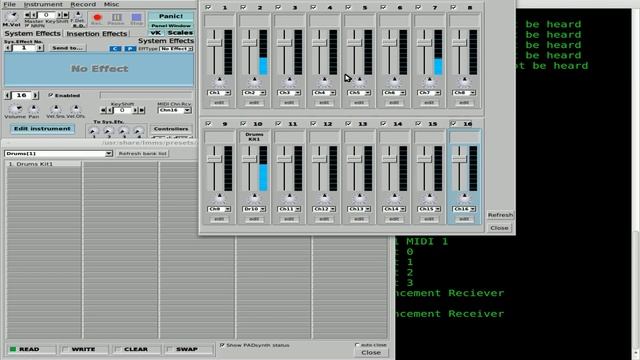
Task: Open the Ch7 MIDI channel dropdown in panel
Action: click(x=429, y=93)
